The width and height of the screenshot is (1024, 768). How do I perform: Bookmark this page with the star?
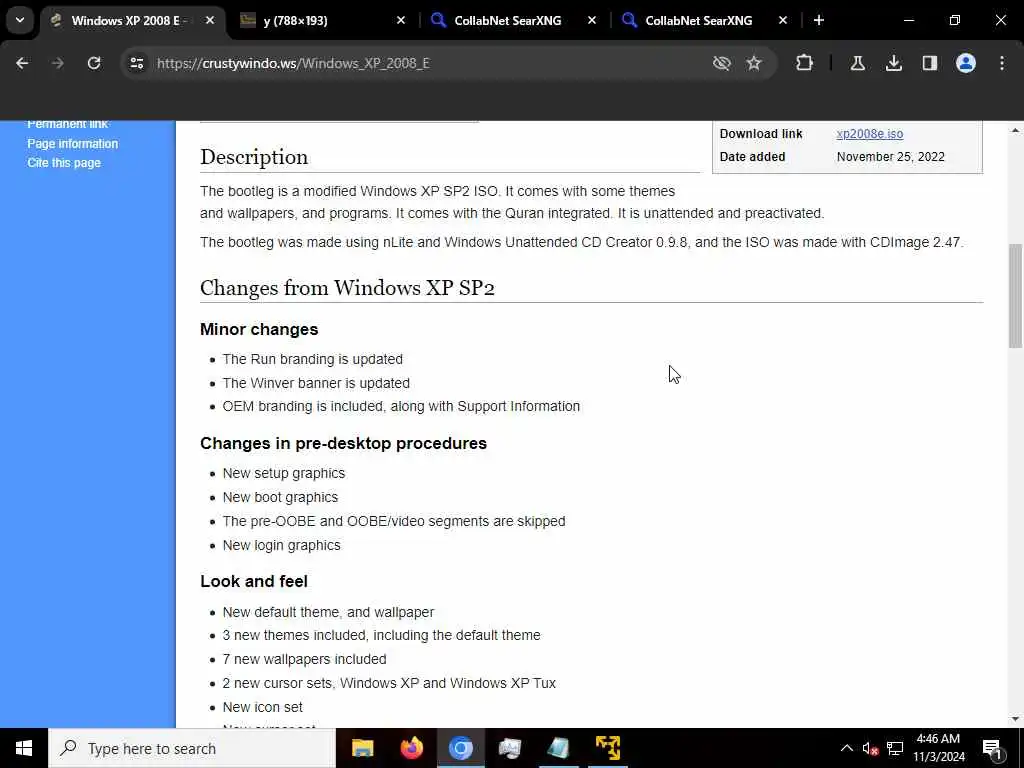[754, 63]
